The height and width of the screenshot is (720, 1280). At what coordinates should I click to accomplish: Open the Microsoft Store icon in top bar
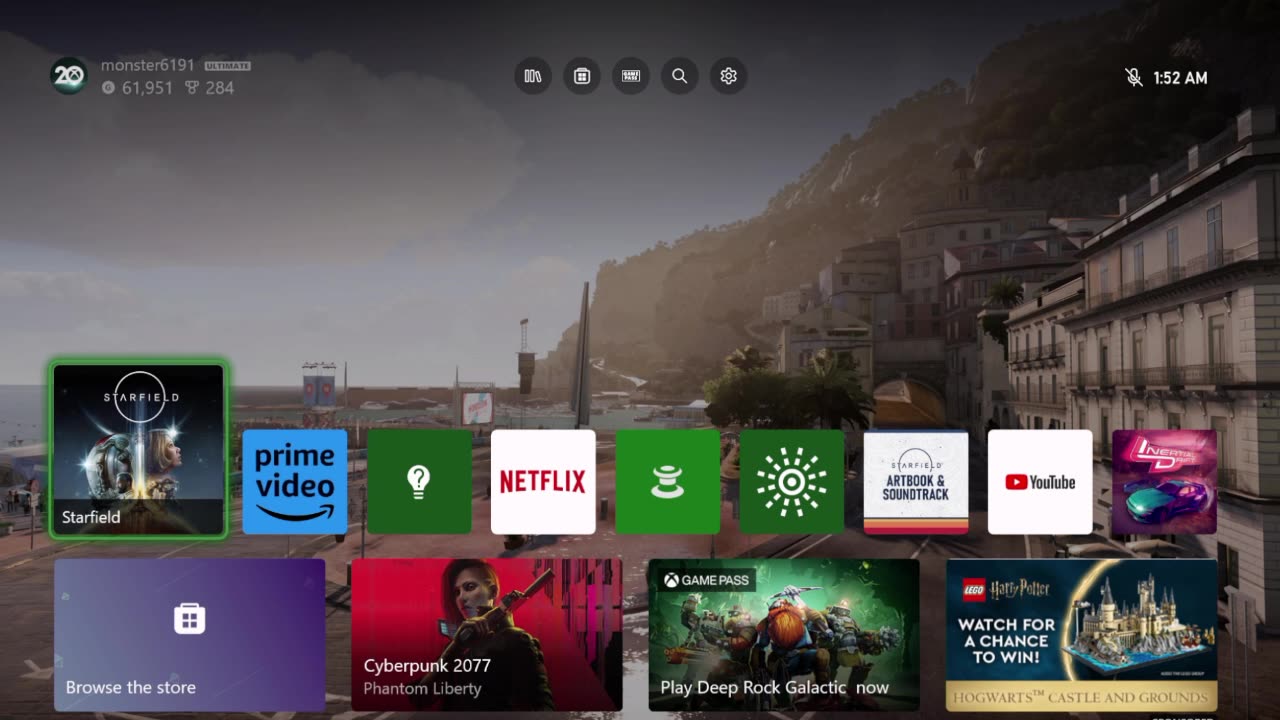pos(582,76)
